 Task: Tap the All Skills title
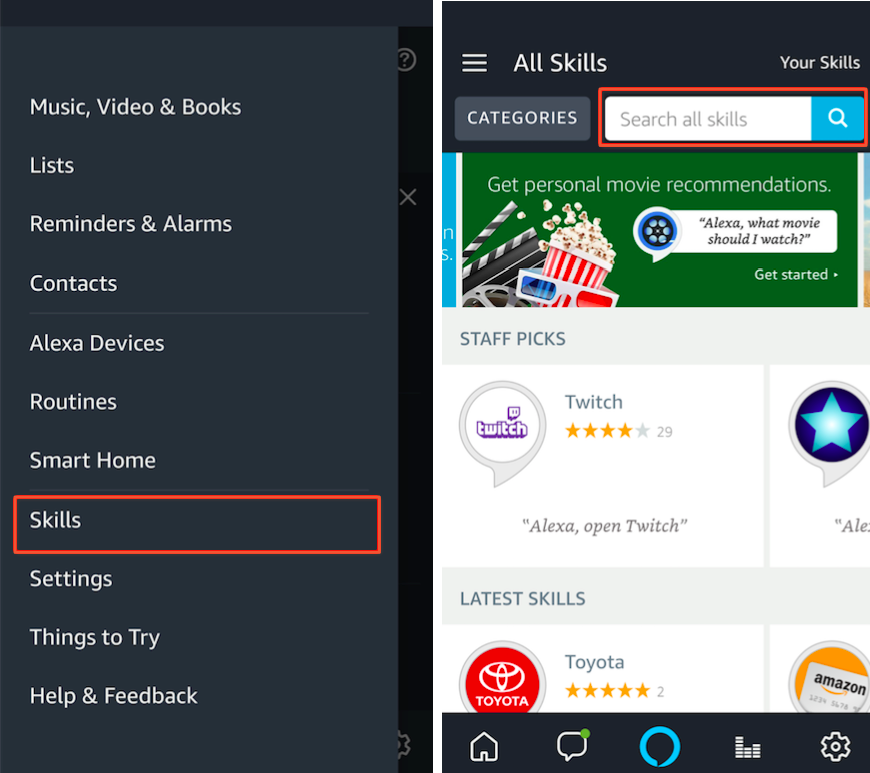(x=560, y=63)
